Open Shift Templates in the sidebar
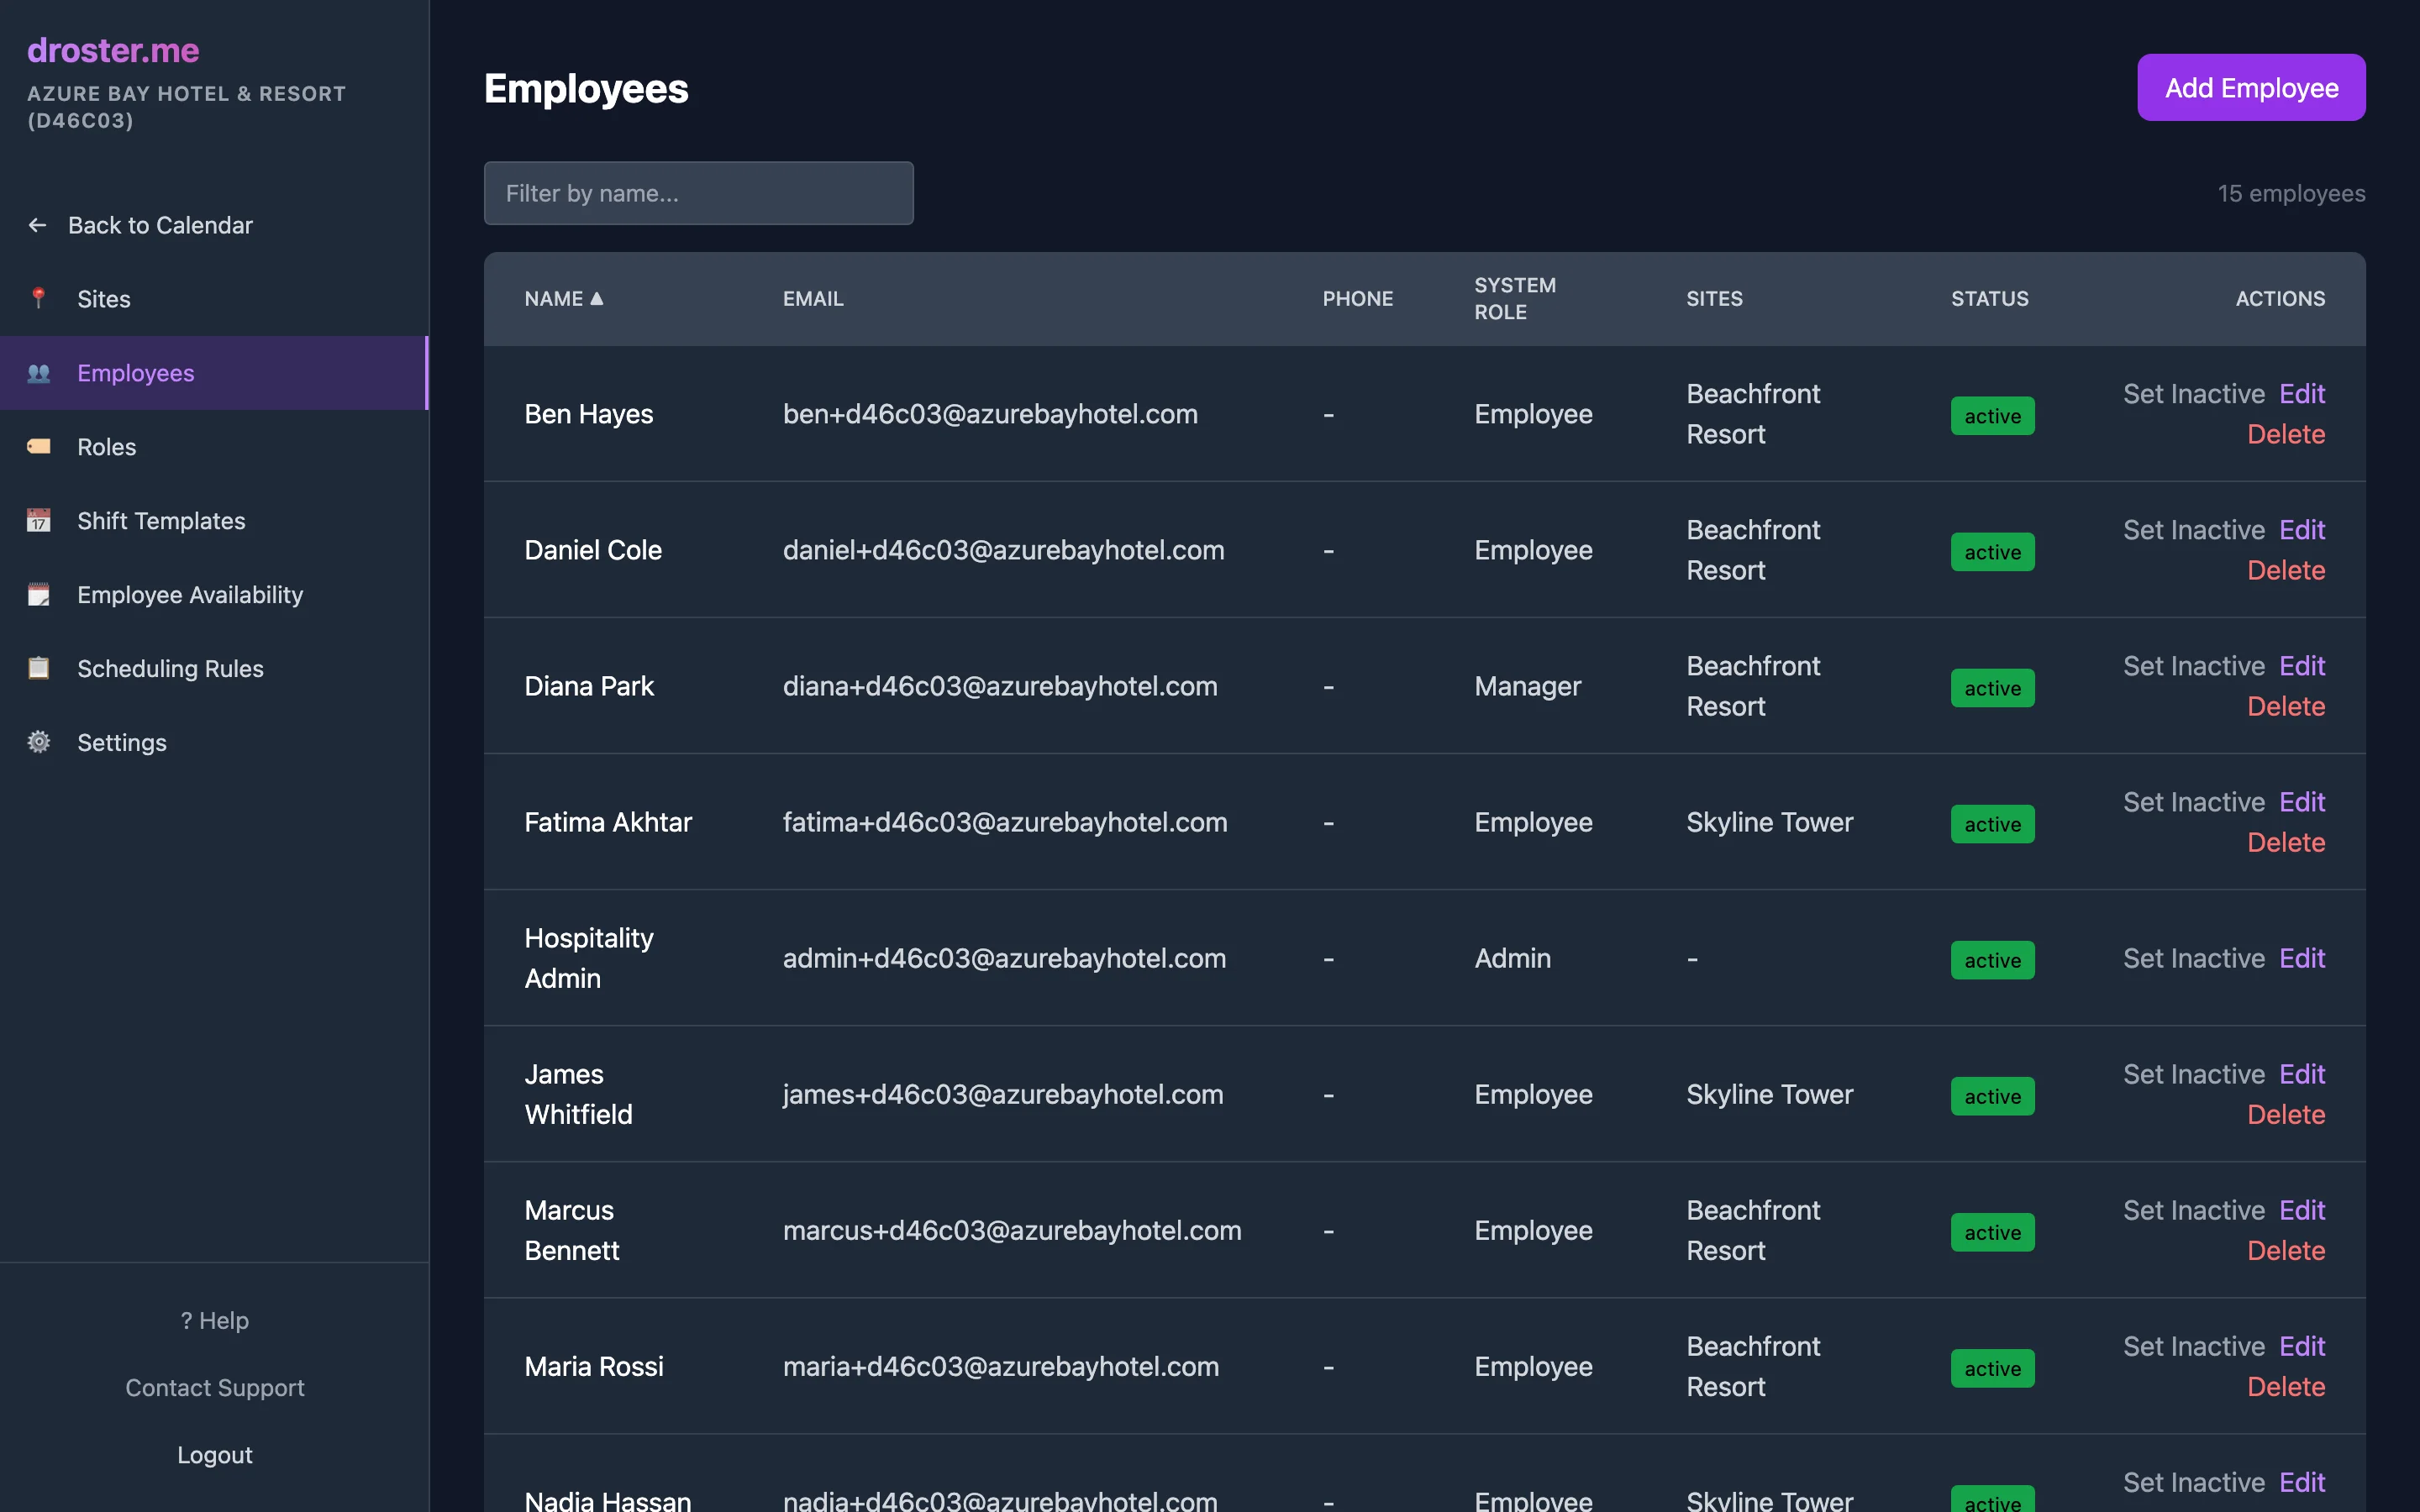 tap(214, 521)
